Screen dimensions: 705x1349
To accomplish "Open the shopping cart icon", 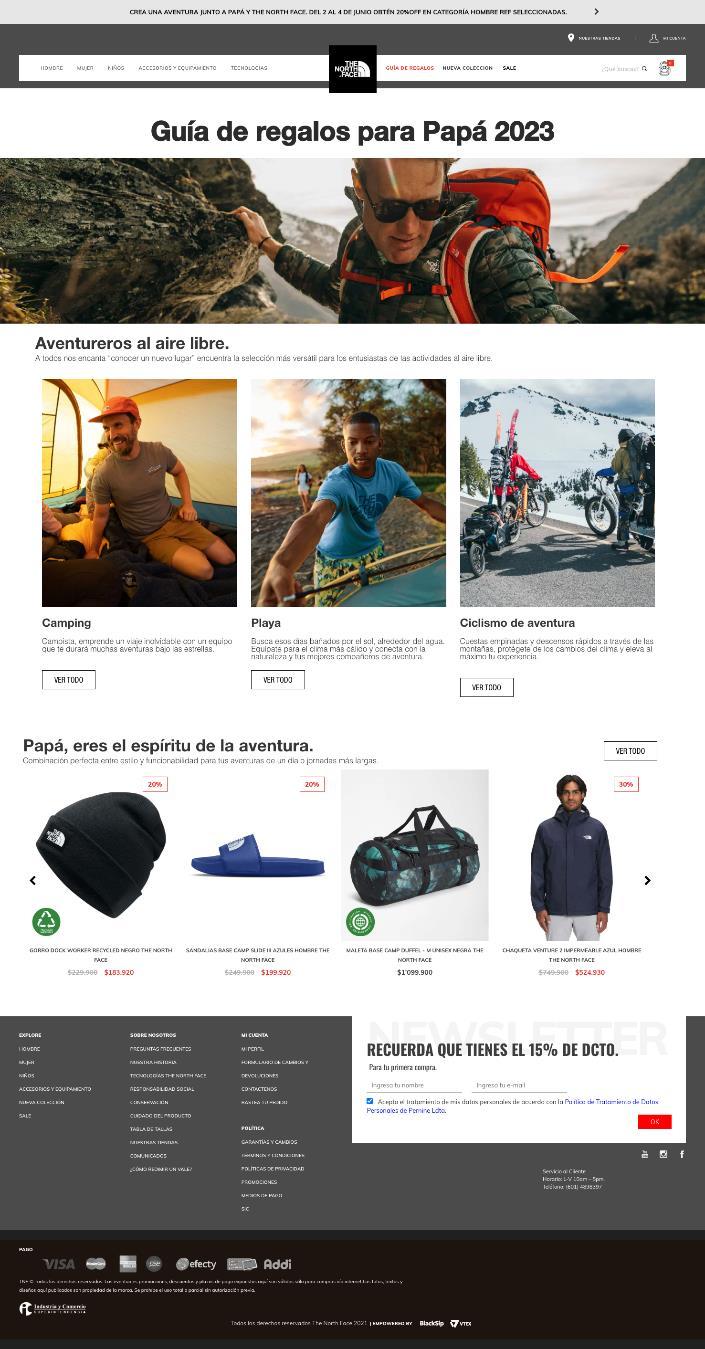I will click(665, 68).
